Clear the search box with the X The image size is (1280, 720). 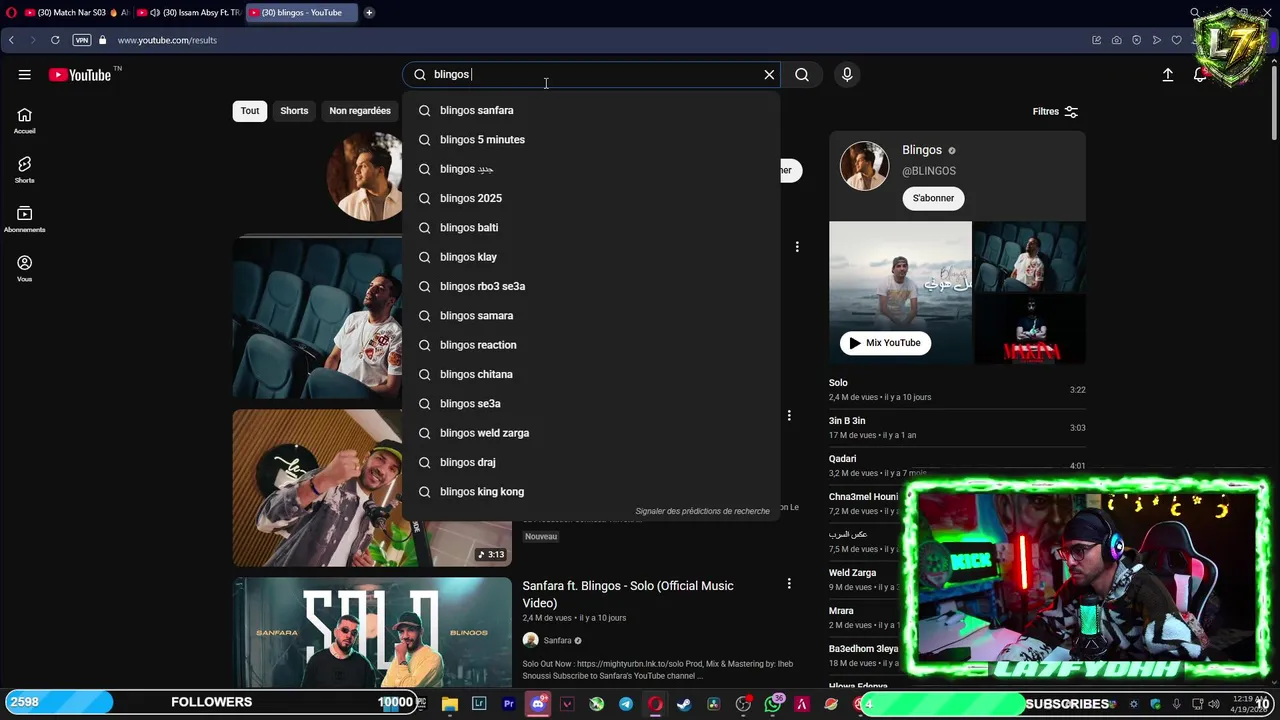click(769, 75)
